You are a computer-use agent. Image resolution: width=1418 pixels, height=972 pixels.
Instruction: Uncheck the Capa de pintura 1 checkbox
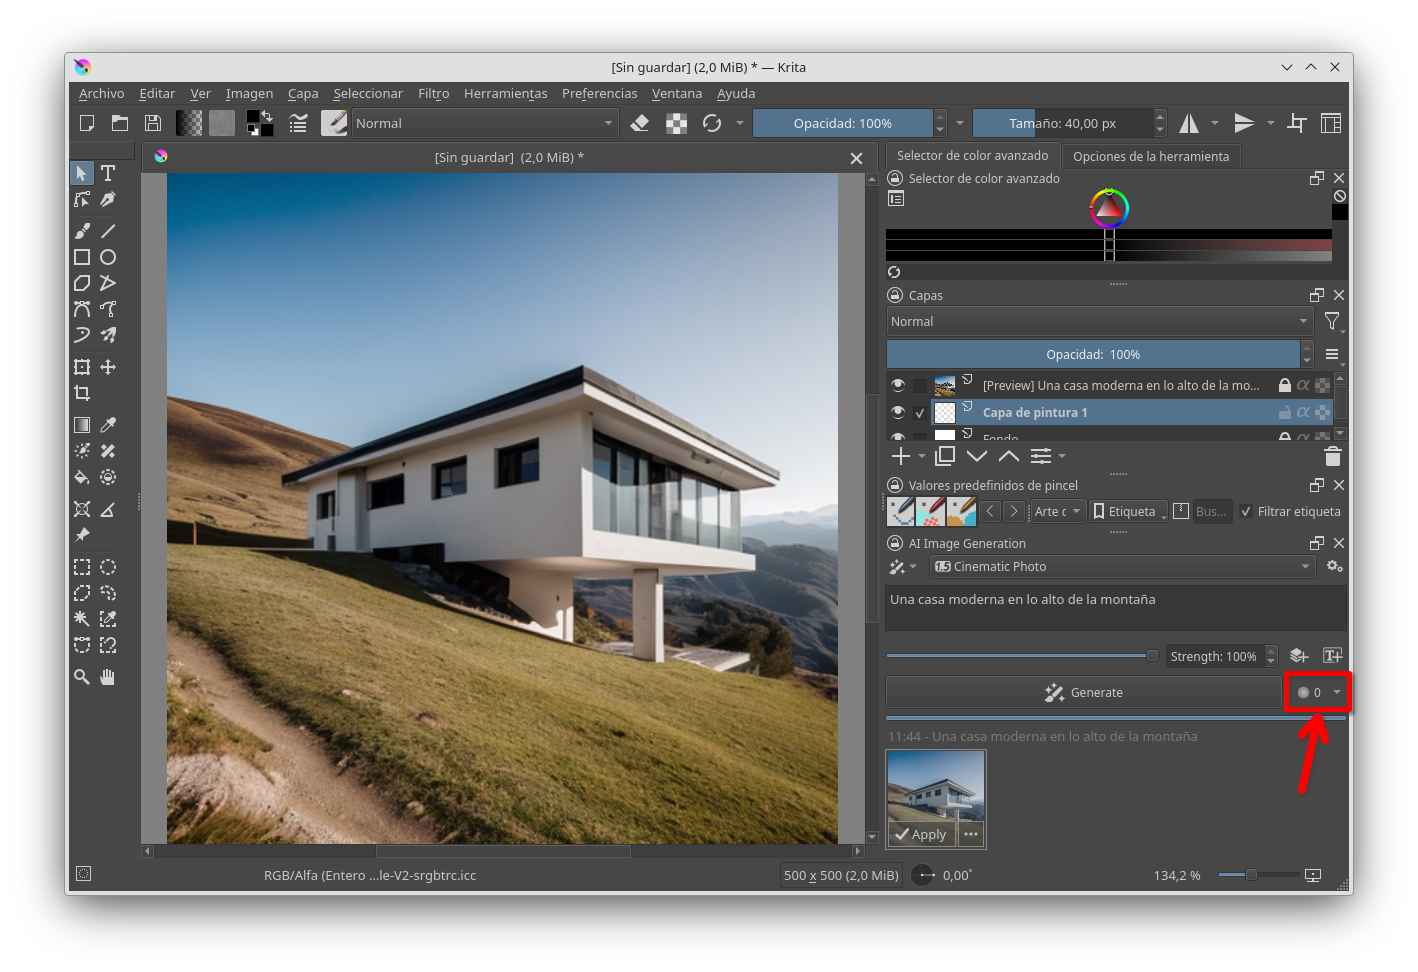coord(920,412)
